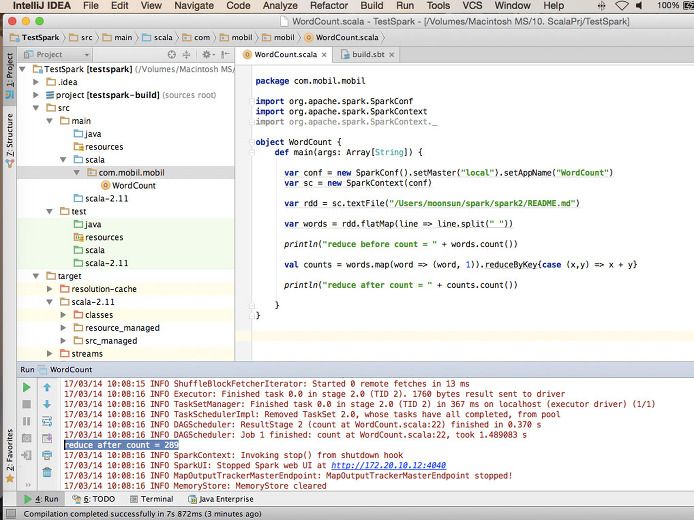Click highlighted 'reduce after count = 289' line
Viewport: 694px width, 520px height.
121,445
